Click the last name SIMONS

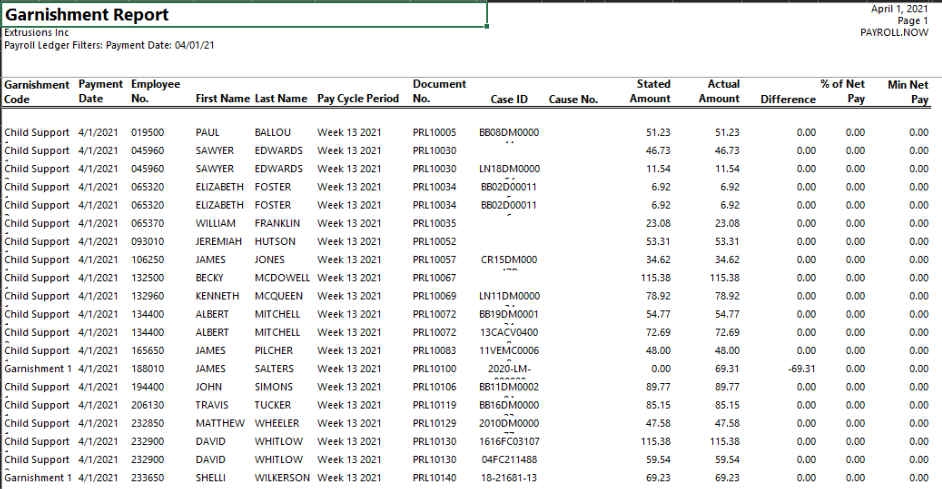273,387
